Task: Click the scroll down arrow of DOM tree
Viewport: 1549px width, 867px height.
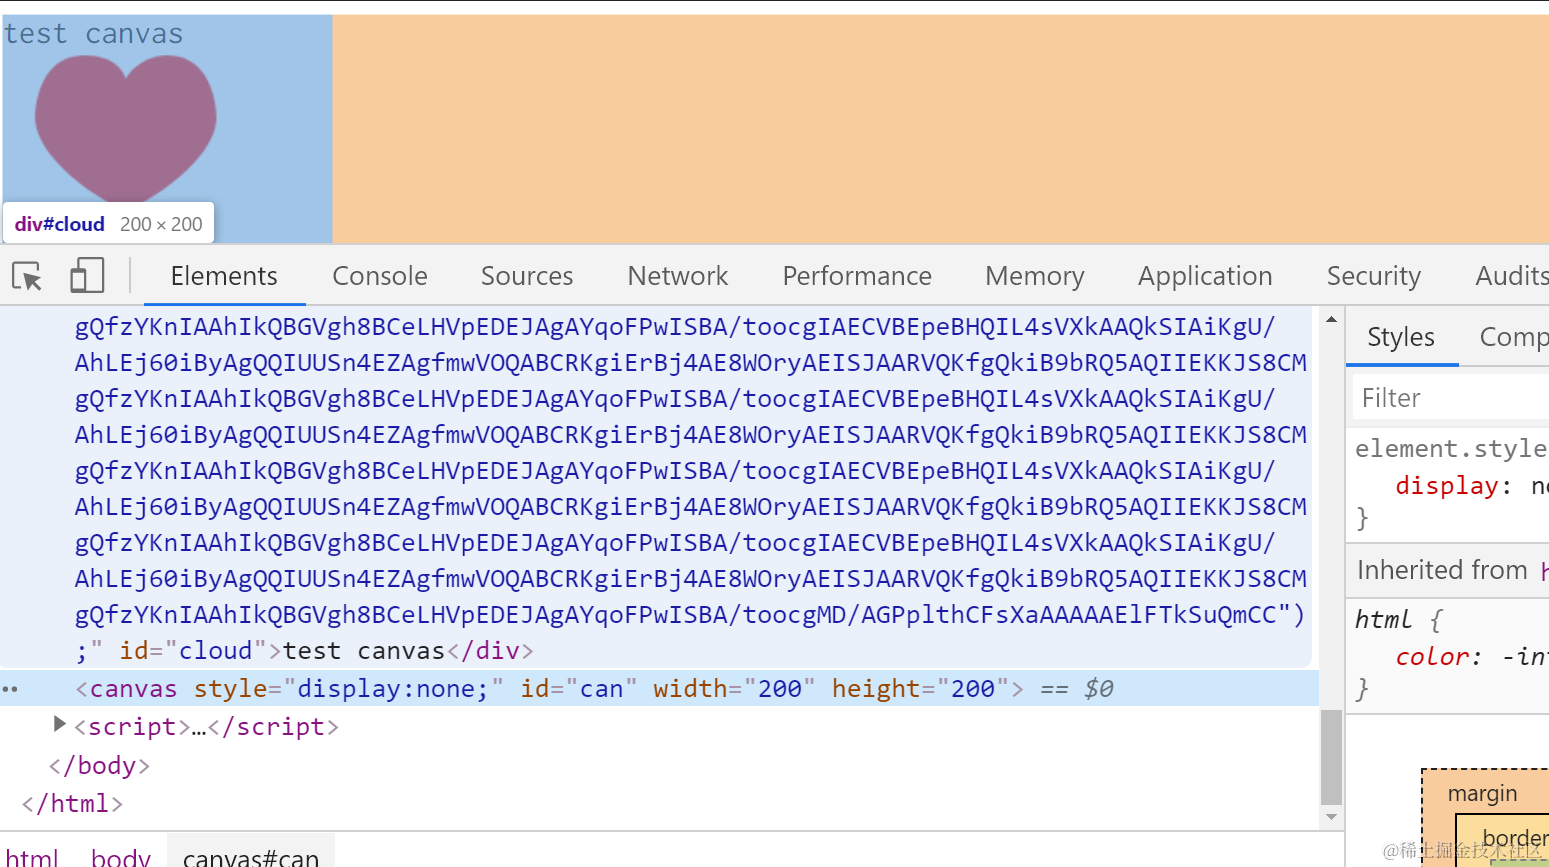Action: 1331,817
